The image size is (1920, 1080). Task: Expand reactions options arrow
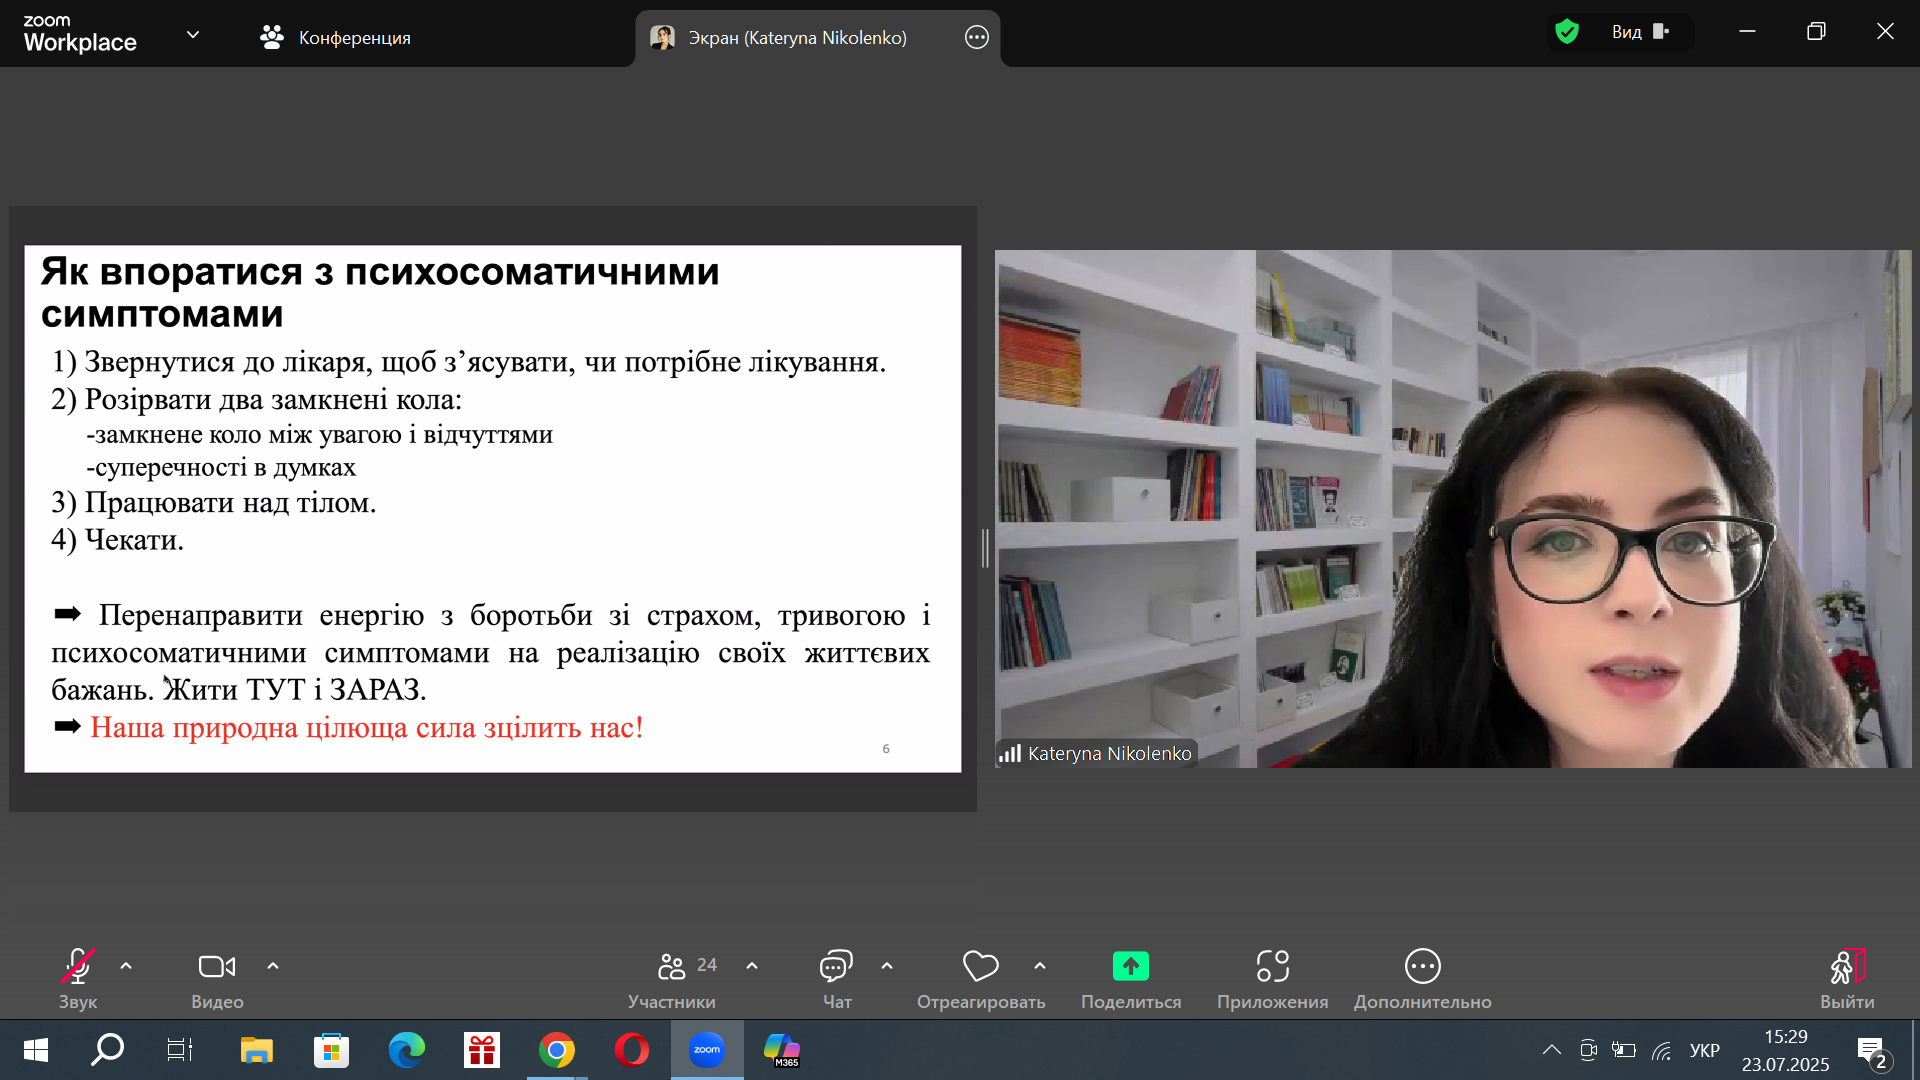pos(1040,966)
